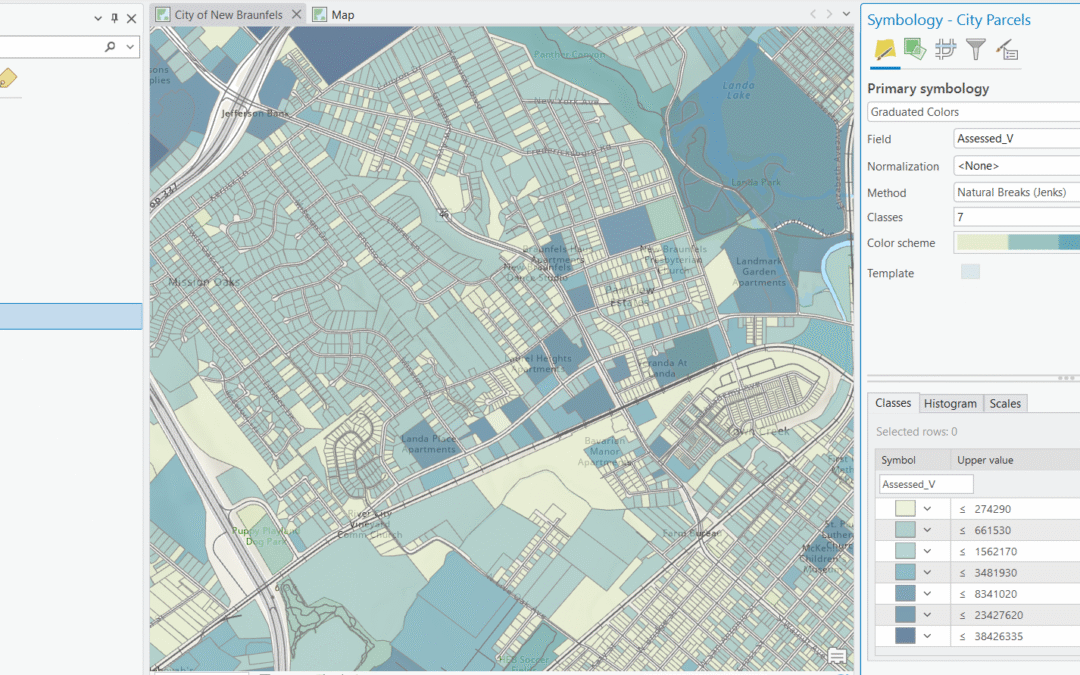Viewport: 1080px width, 675px height.
Task: Click the Template symbol swatch
Action: click(968, 271)
